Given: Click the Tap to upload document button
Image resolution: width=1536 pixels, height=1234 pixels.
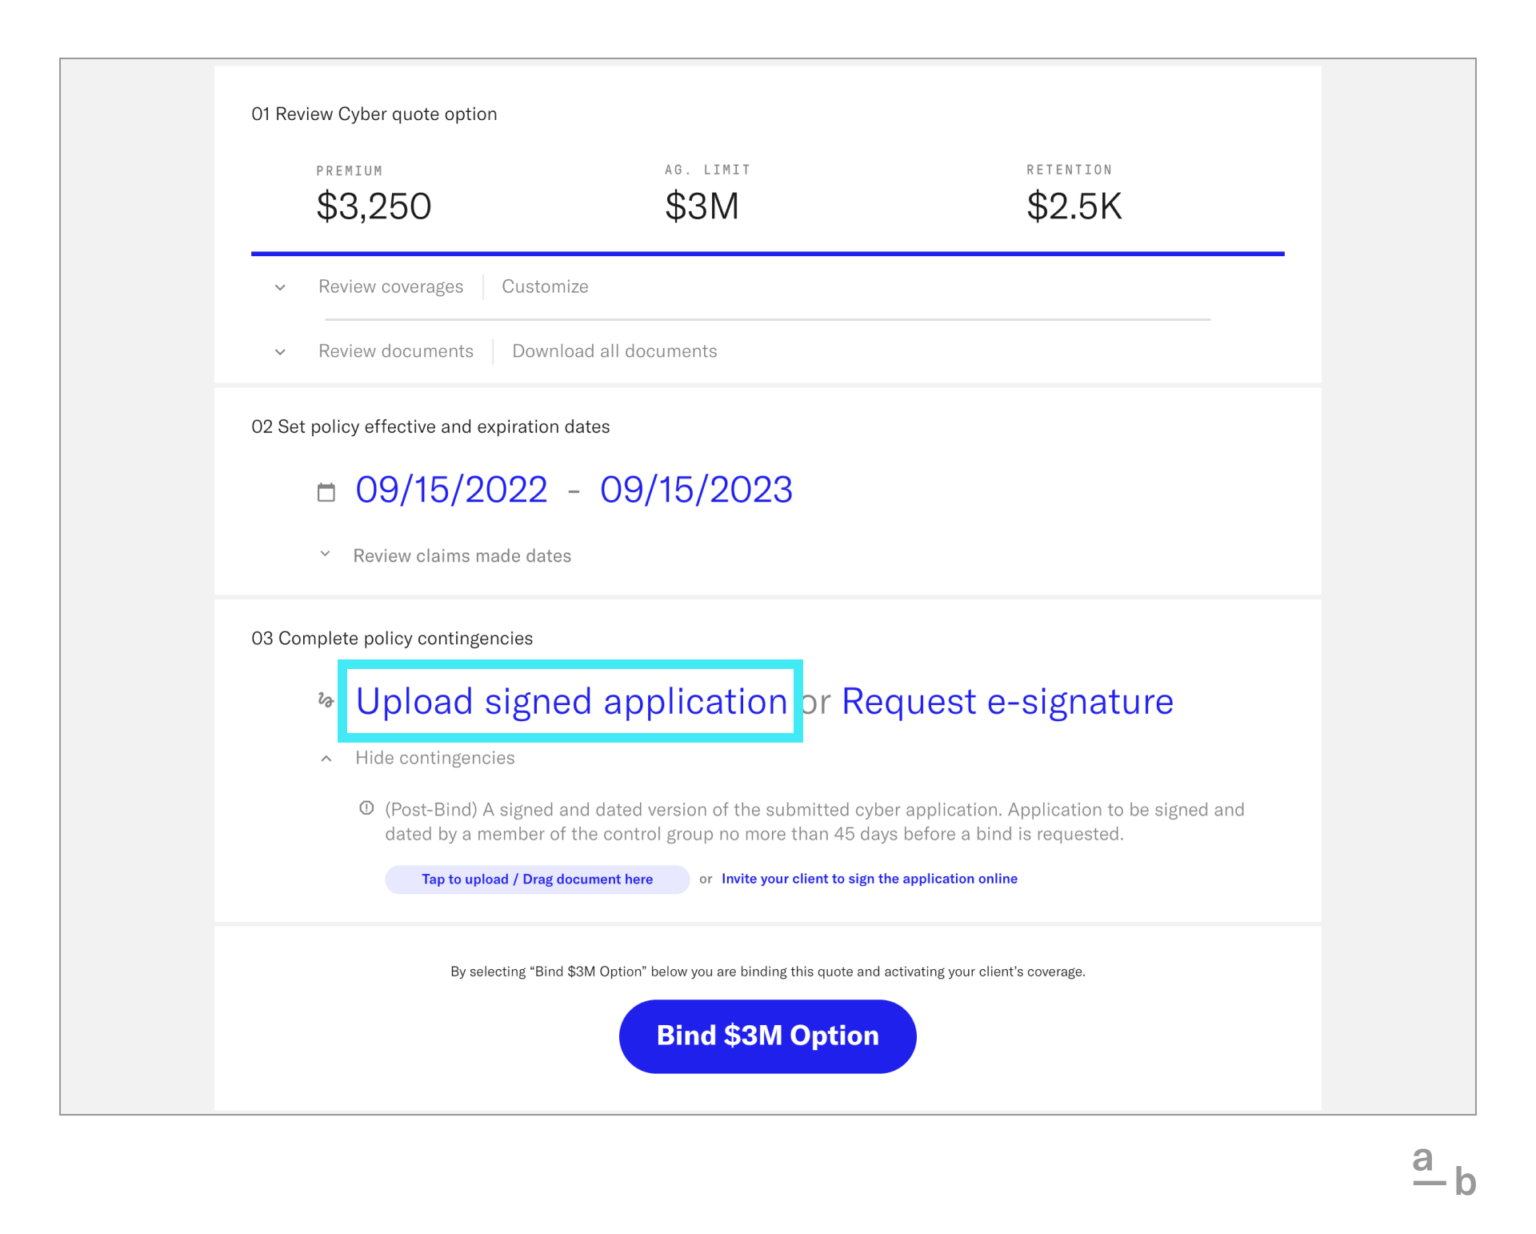Looking at the screenshot, I should [536, 879].
